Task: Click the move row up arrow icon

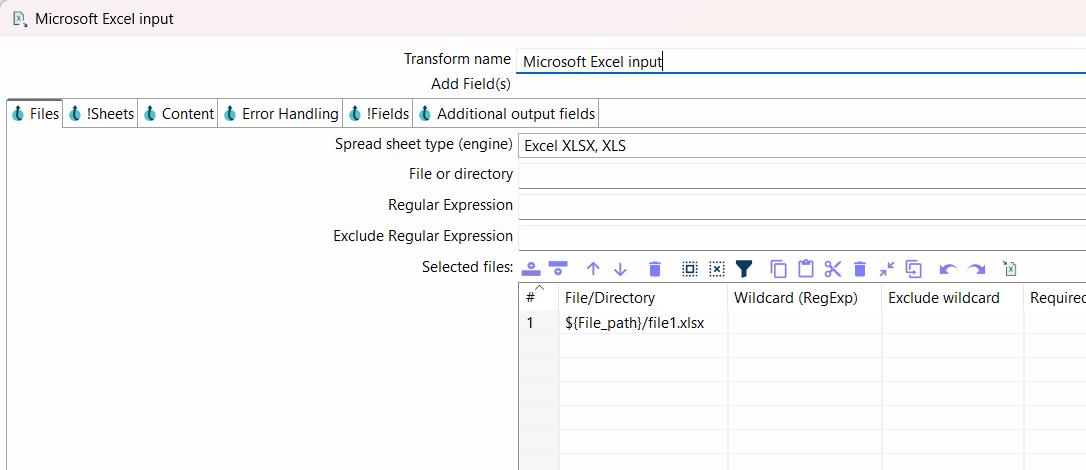Action: click(x=593, y=268)
